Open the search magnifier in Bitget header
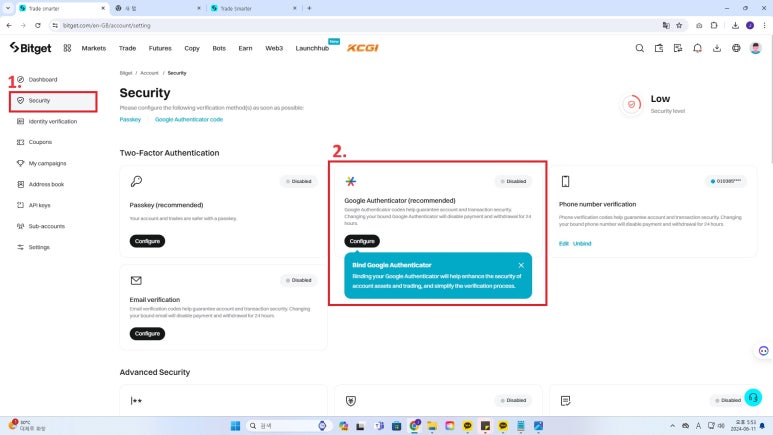 click(639, 48)
